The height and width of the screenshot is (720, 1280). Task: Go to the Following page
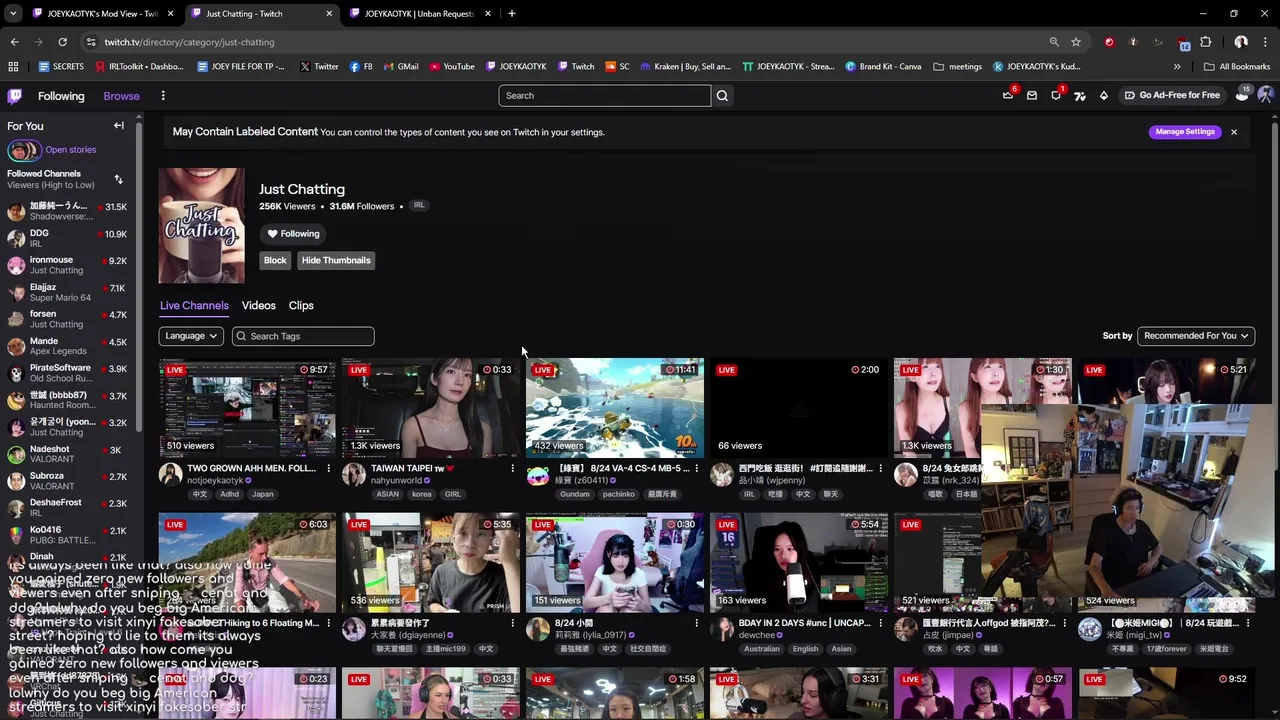(x=61, y=96)
